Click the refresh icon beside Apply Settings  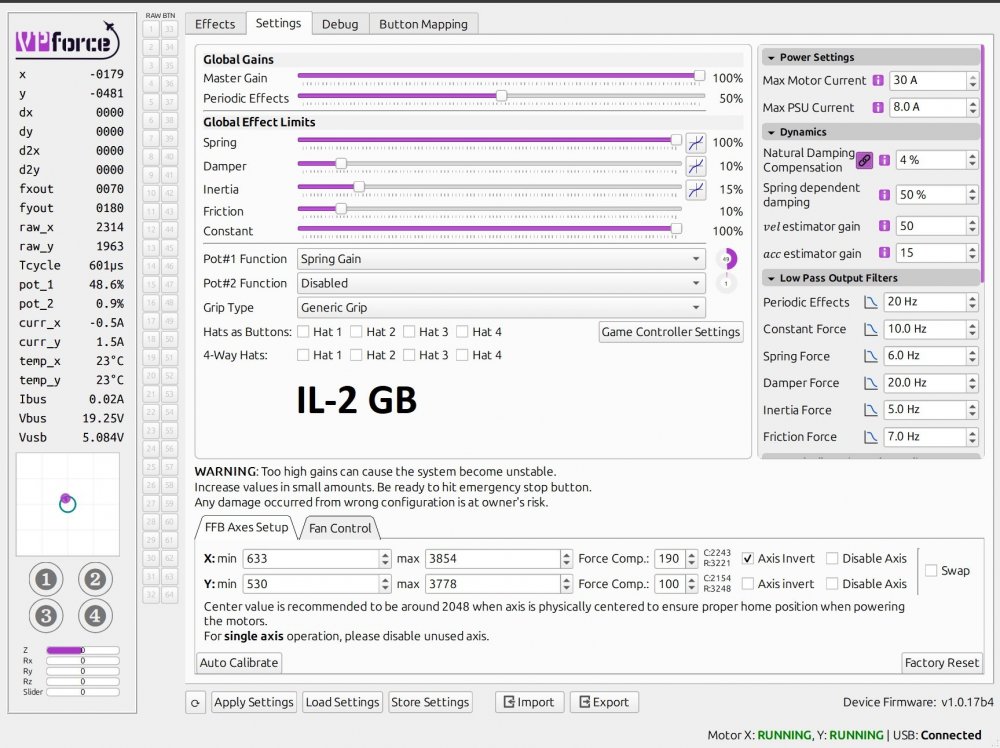pos(195,702)
